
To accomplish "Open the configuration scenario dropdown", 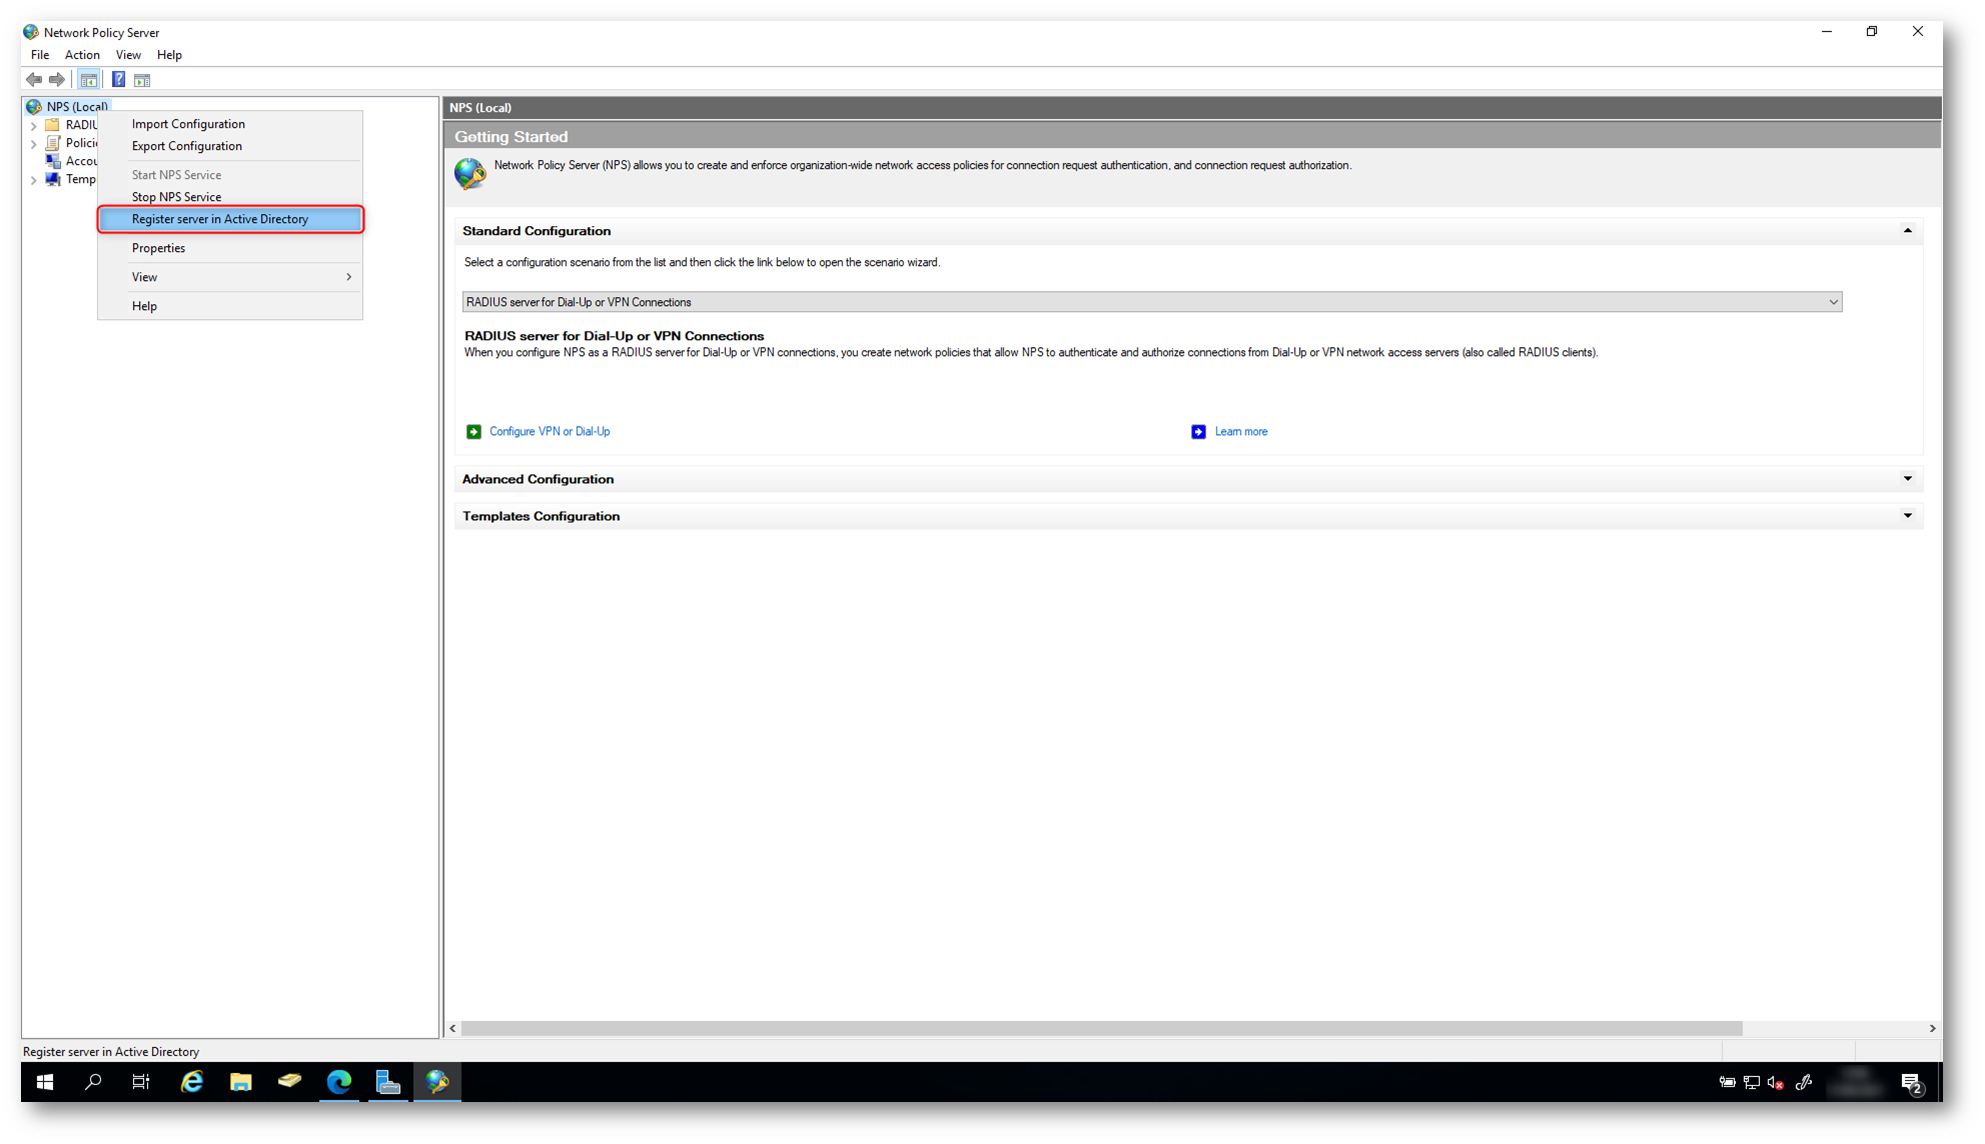I will point(1833,302).
